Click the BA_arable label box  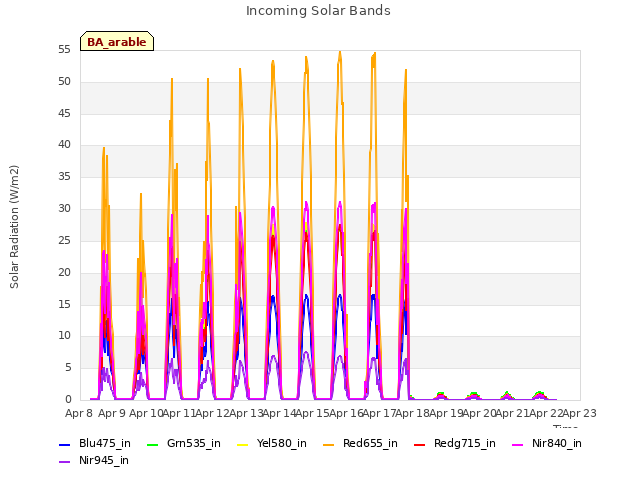[117, 41]
